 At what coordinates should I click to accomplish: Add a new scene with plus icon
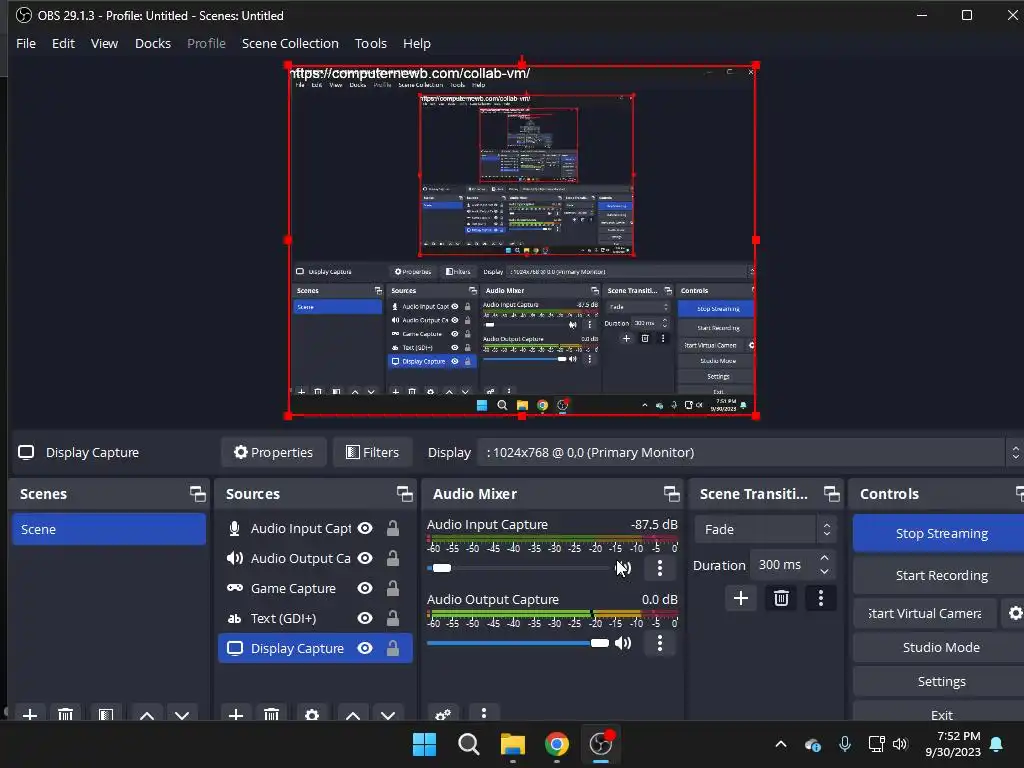[x=29, y=714]
